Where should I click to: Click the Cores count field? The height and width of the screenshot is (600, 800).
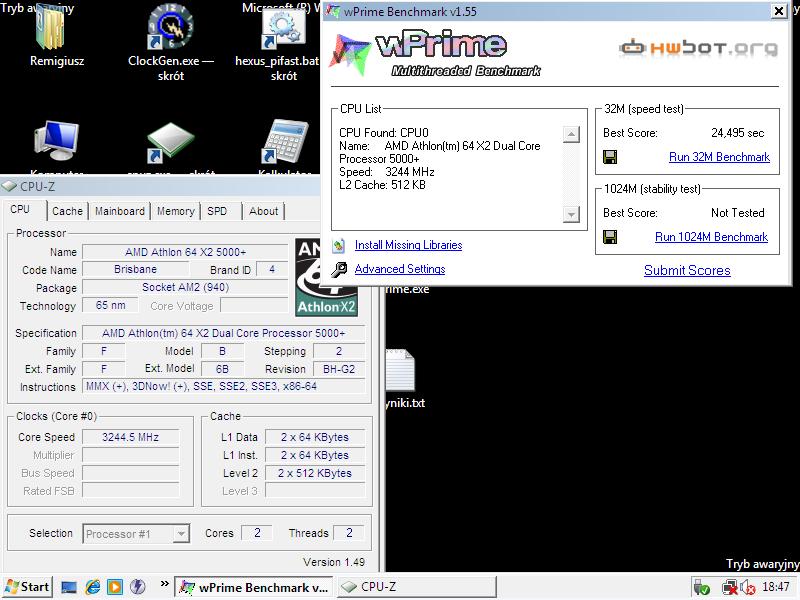(257, 533)
